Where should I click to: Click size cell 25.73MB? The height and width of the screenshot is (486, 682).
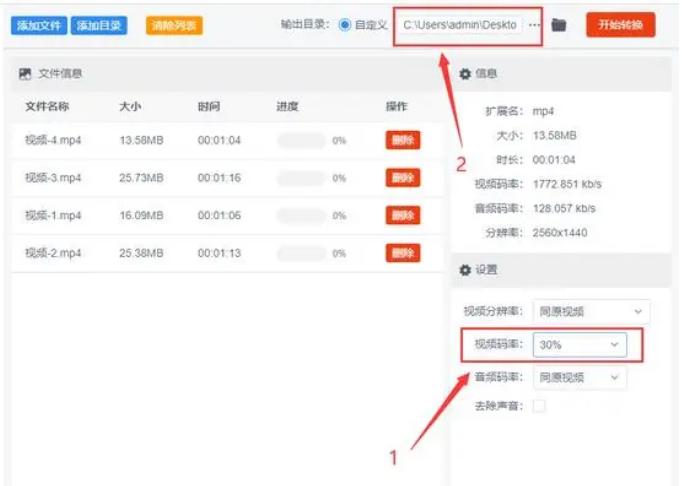point(141,178)
